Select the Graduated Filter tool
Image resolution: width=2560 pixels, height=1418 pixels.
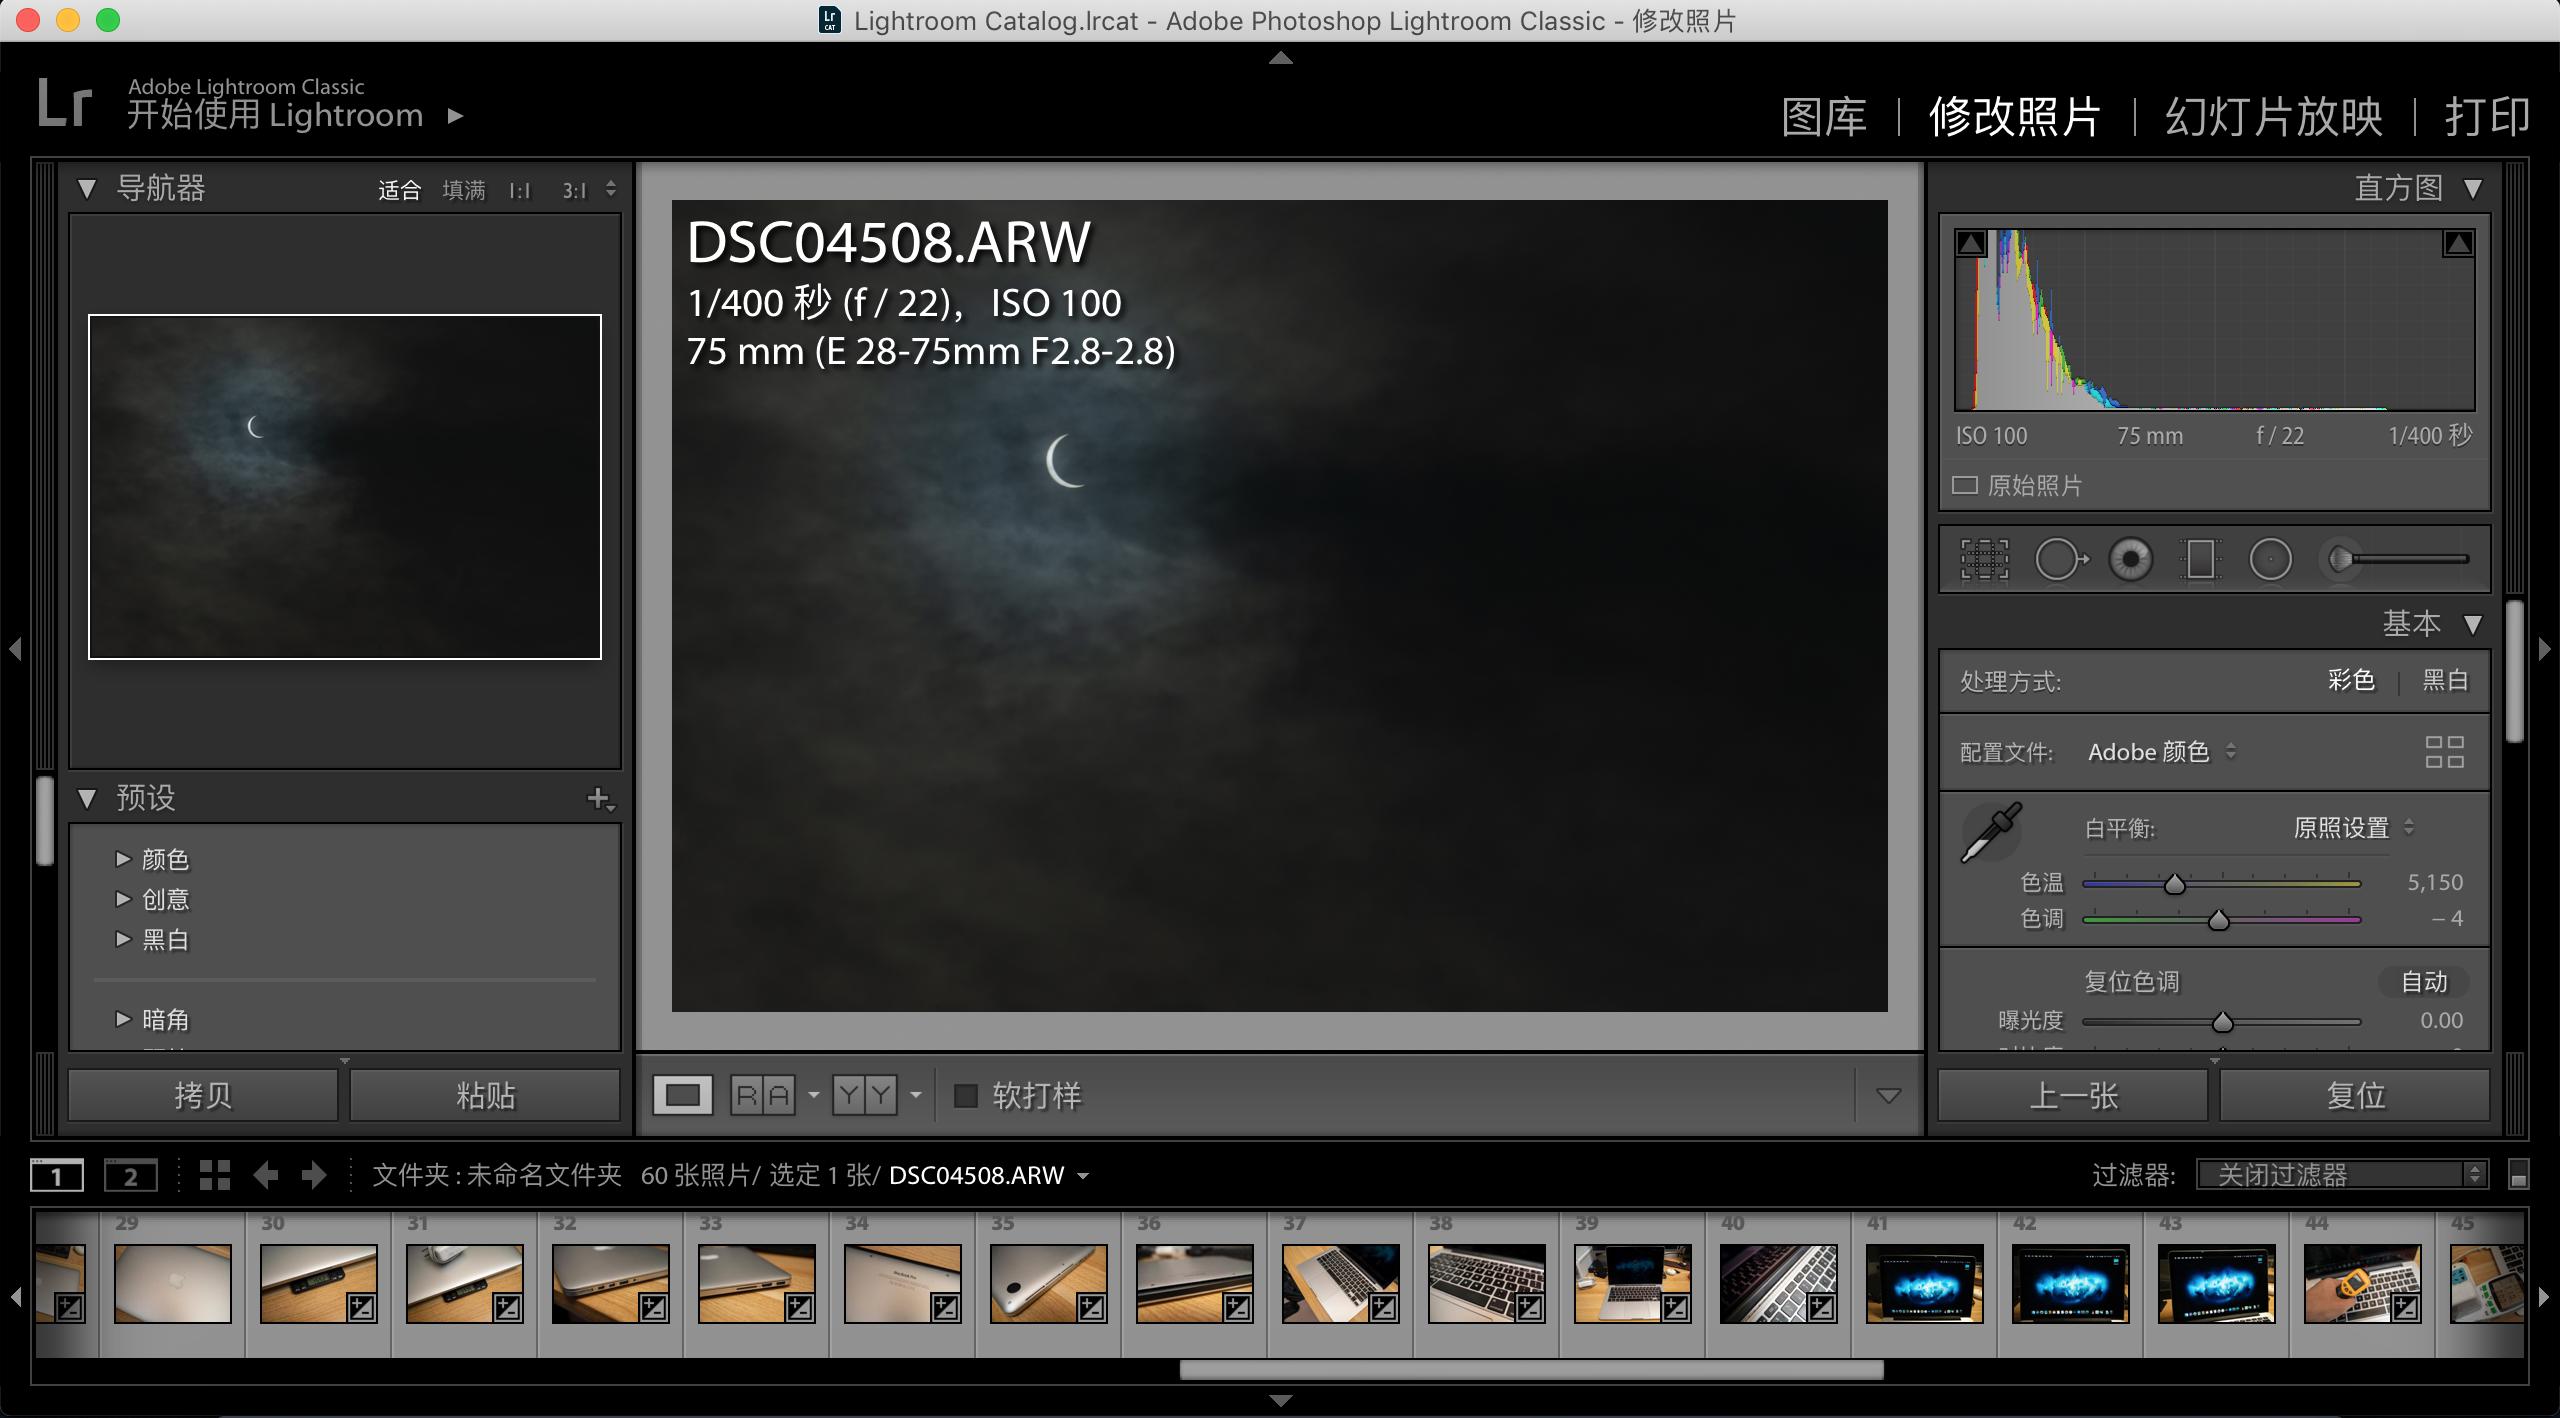(x=2200, y=560)
